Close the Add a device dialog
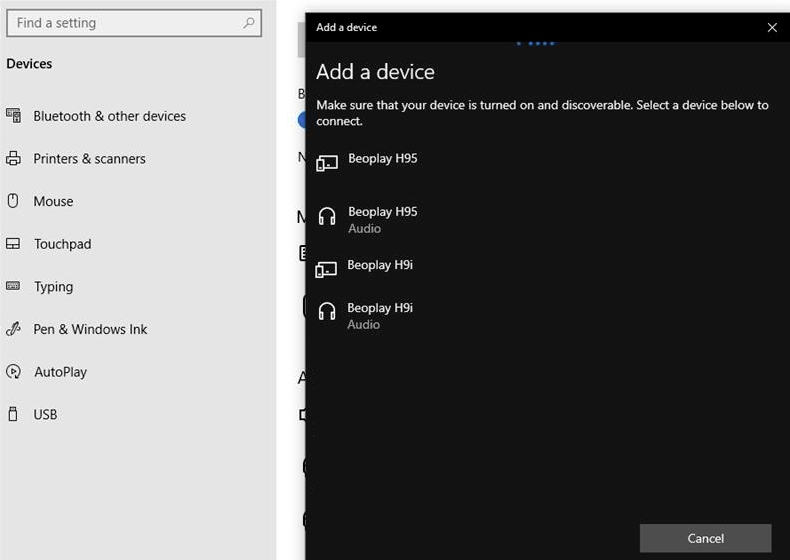 point(771,28)
